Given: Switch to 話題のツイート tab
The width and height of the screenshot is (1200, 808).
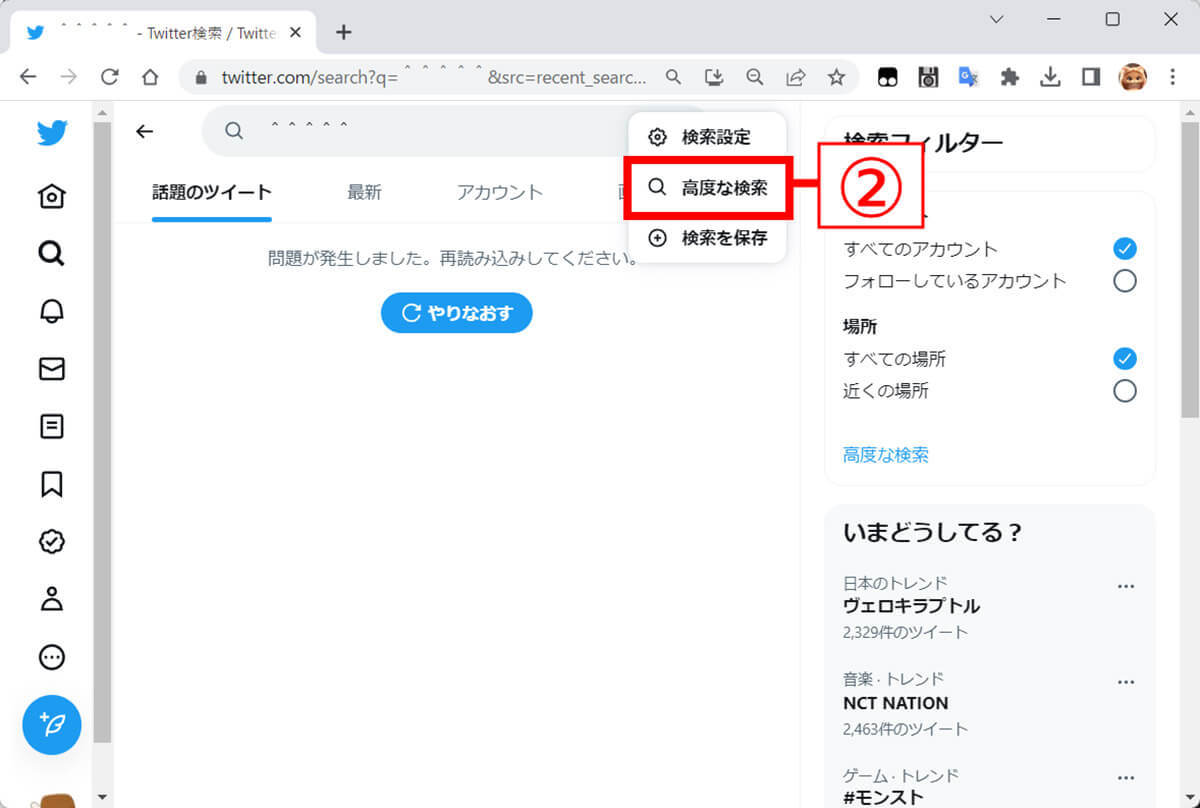Looking at the screenshot, I should tap(212, 193).
